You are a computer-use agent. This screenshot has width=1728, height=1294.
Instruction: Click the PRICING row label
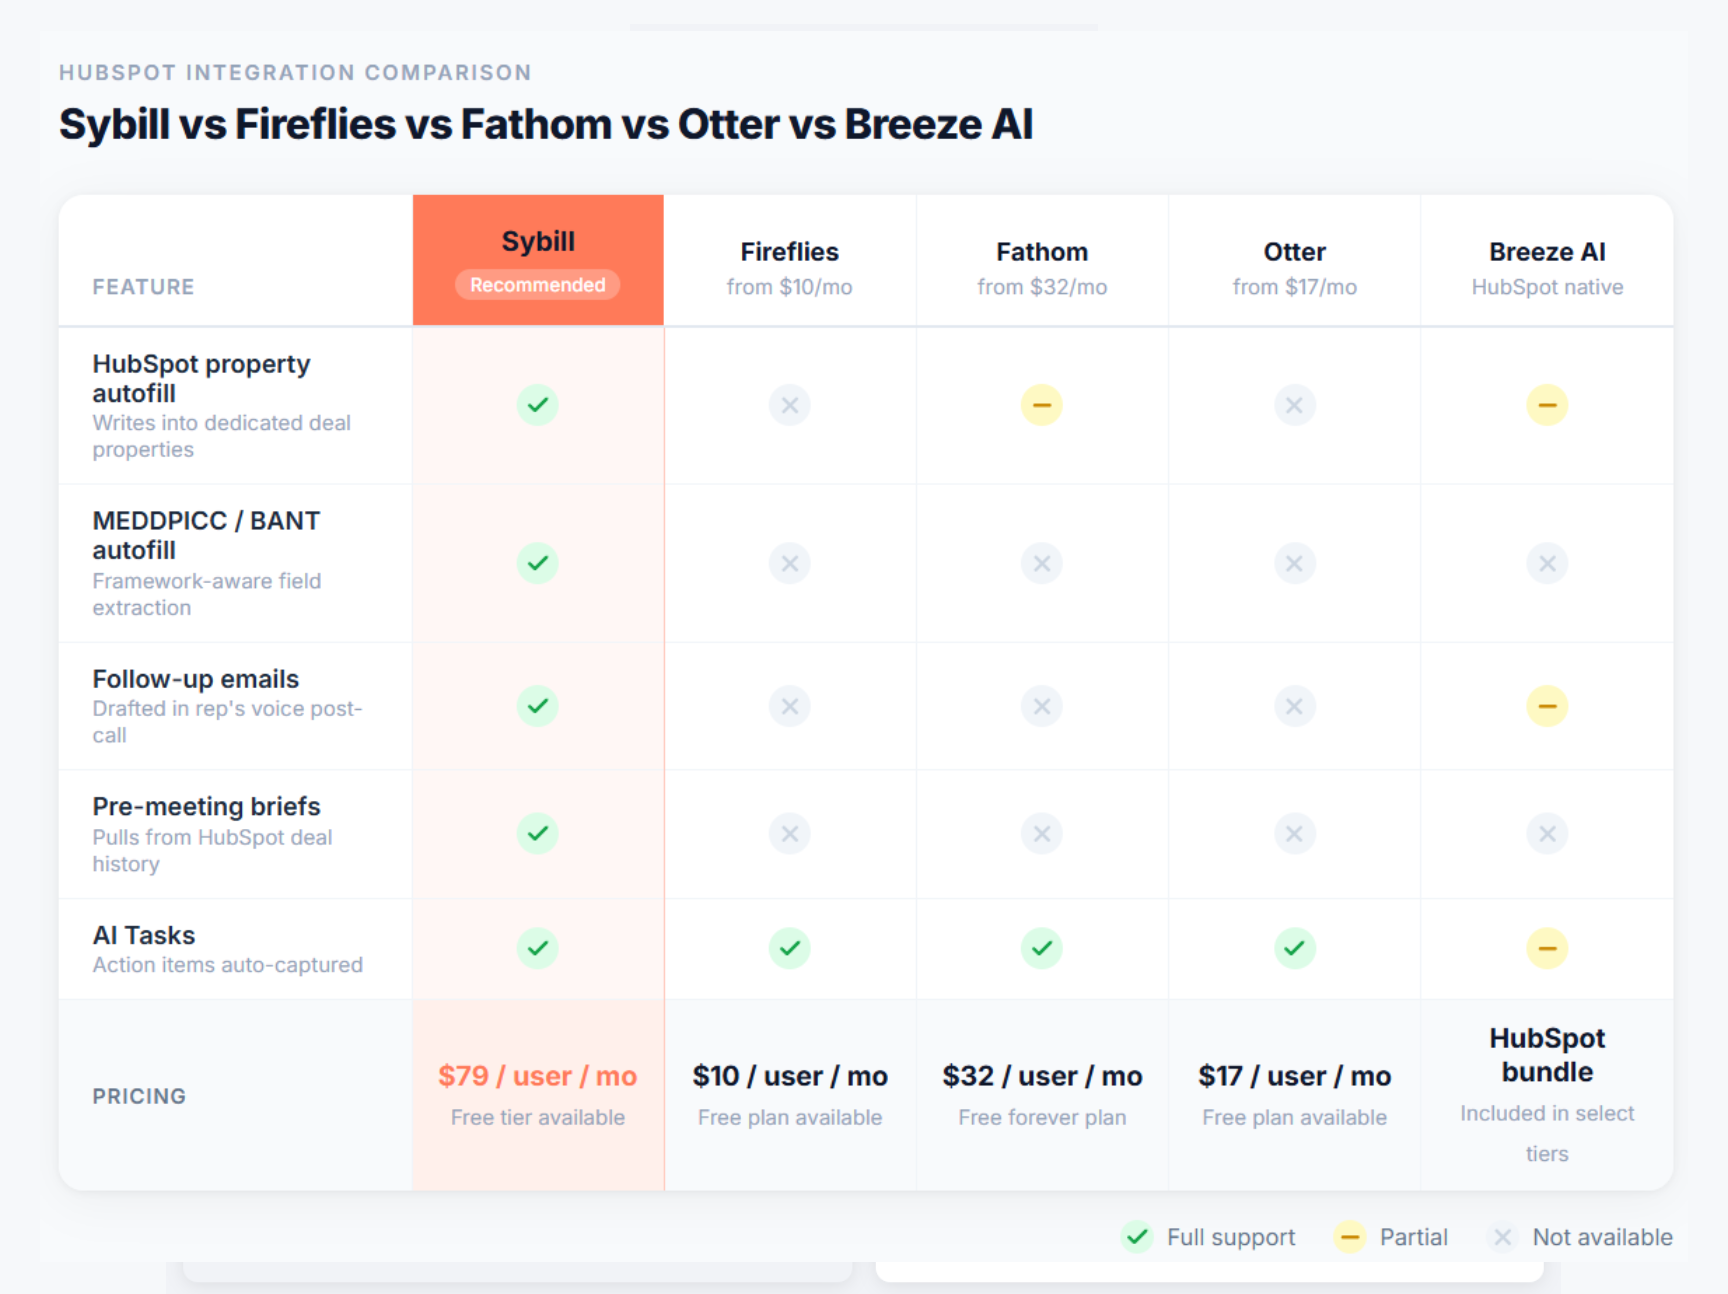[x=139, y=1096]
